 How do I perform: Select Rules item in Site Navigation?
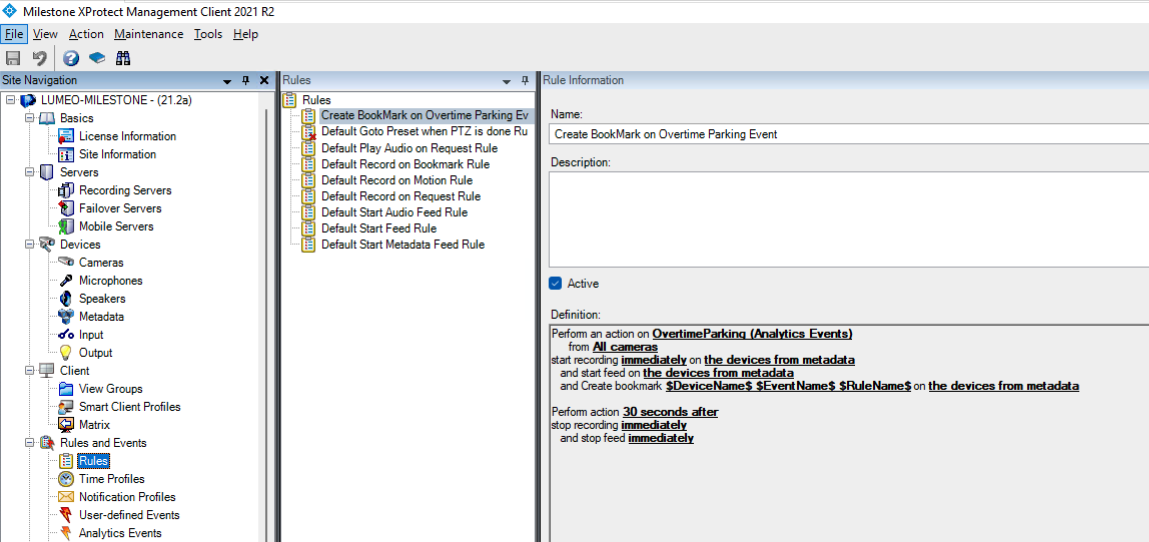pyautogui.click(x=94, y=461)
